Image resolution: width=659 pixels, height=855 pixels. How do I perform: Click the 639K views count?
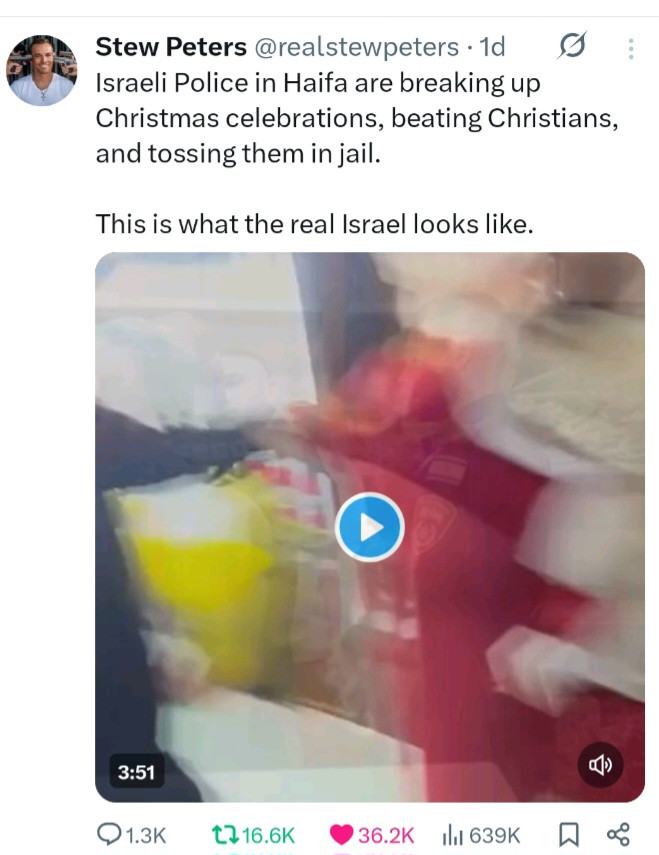[494, 835]
